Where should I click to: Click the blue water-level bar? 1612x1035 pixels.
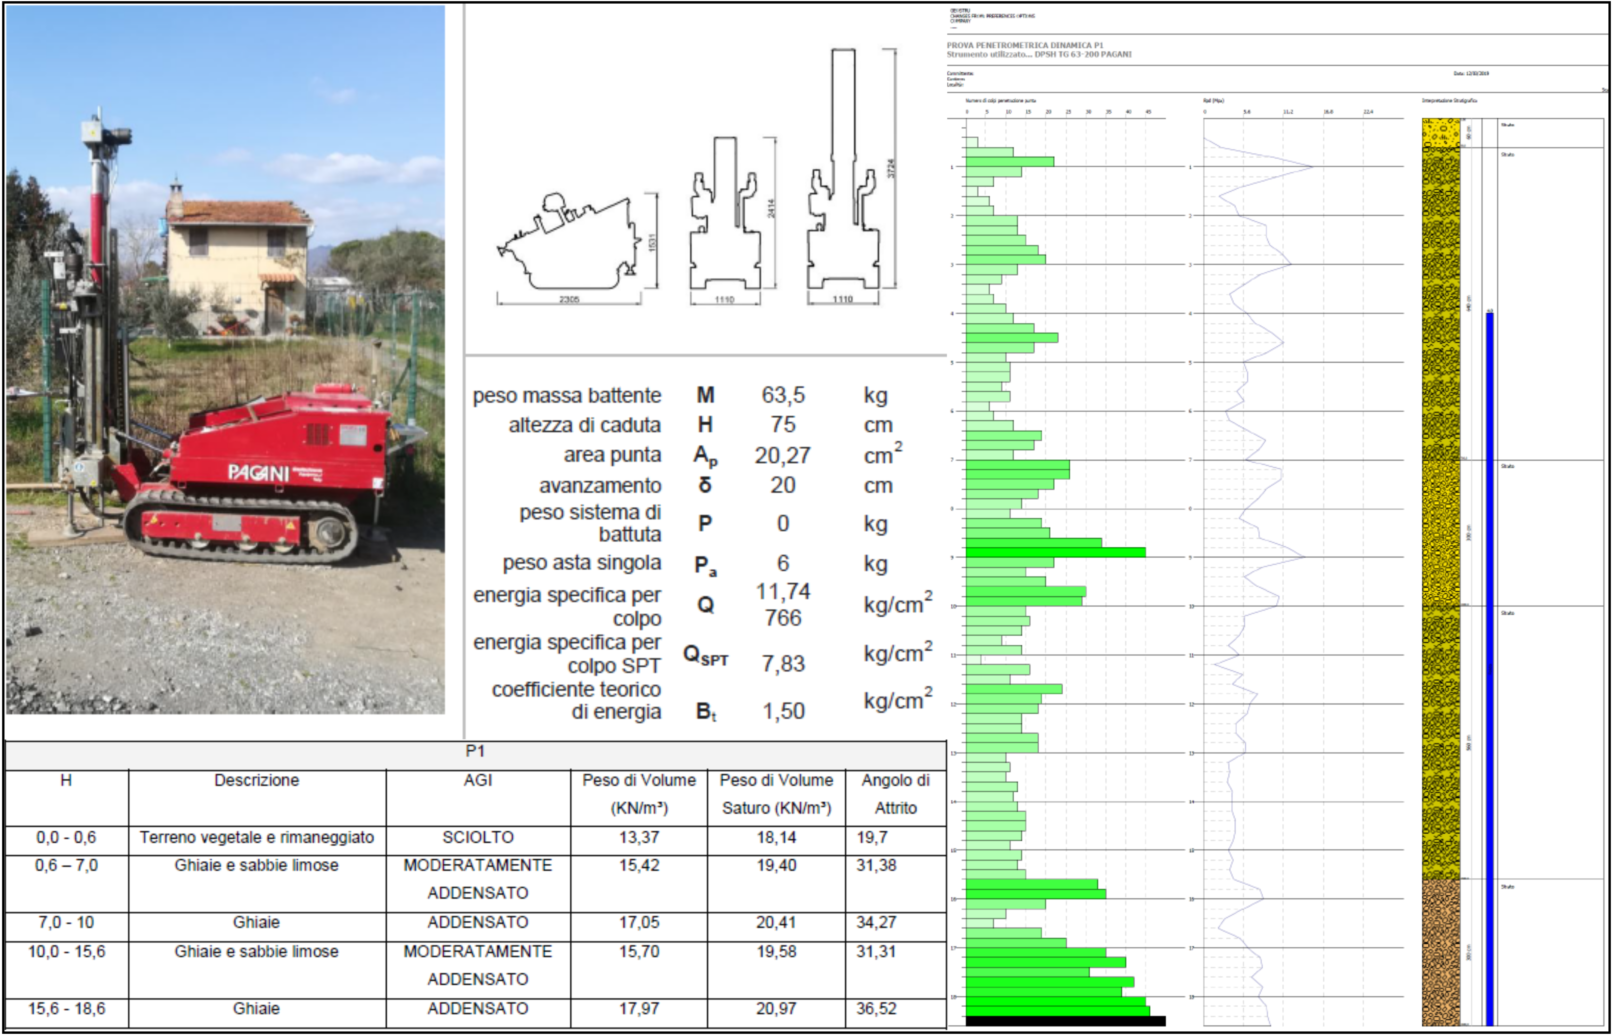1490,668
